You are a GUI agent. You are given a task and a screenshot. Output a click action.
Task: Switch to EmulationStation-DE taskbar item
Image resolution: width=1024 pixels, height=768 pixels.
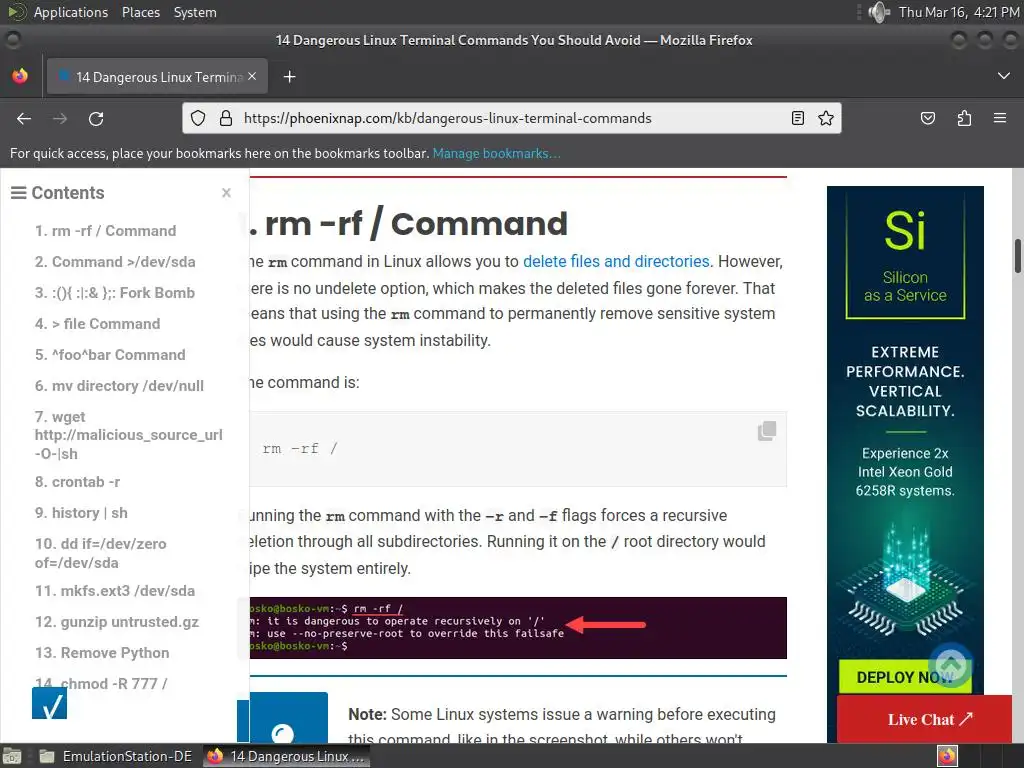coord(116,756)
